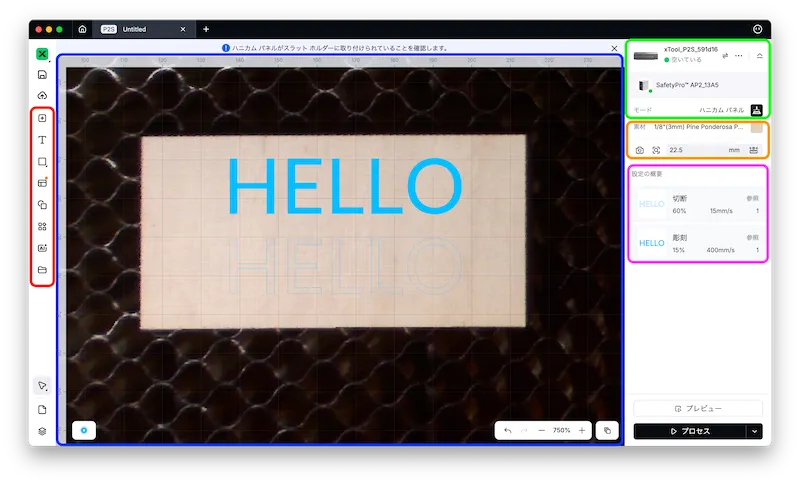Open the Process button dropdown arrow

[755, 431]
